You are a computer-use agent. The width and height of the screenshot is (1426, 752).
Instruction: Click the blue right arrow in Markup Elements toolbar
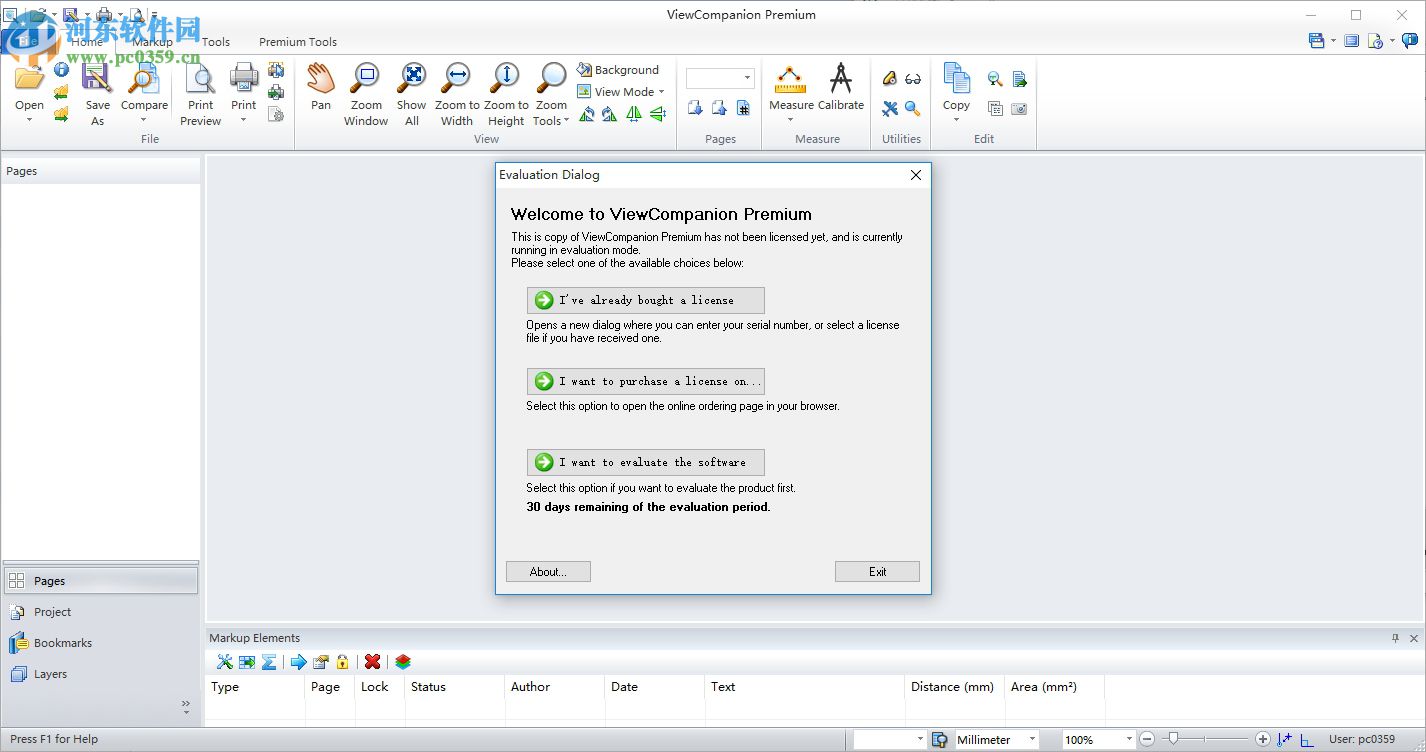(x=298, y=662)
